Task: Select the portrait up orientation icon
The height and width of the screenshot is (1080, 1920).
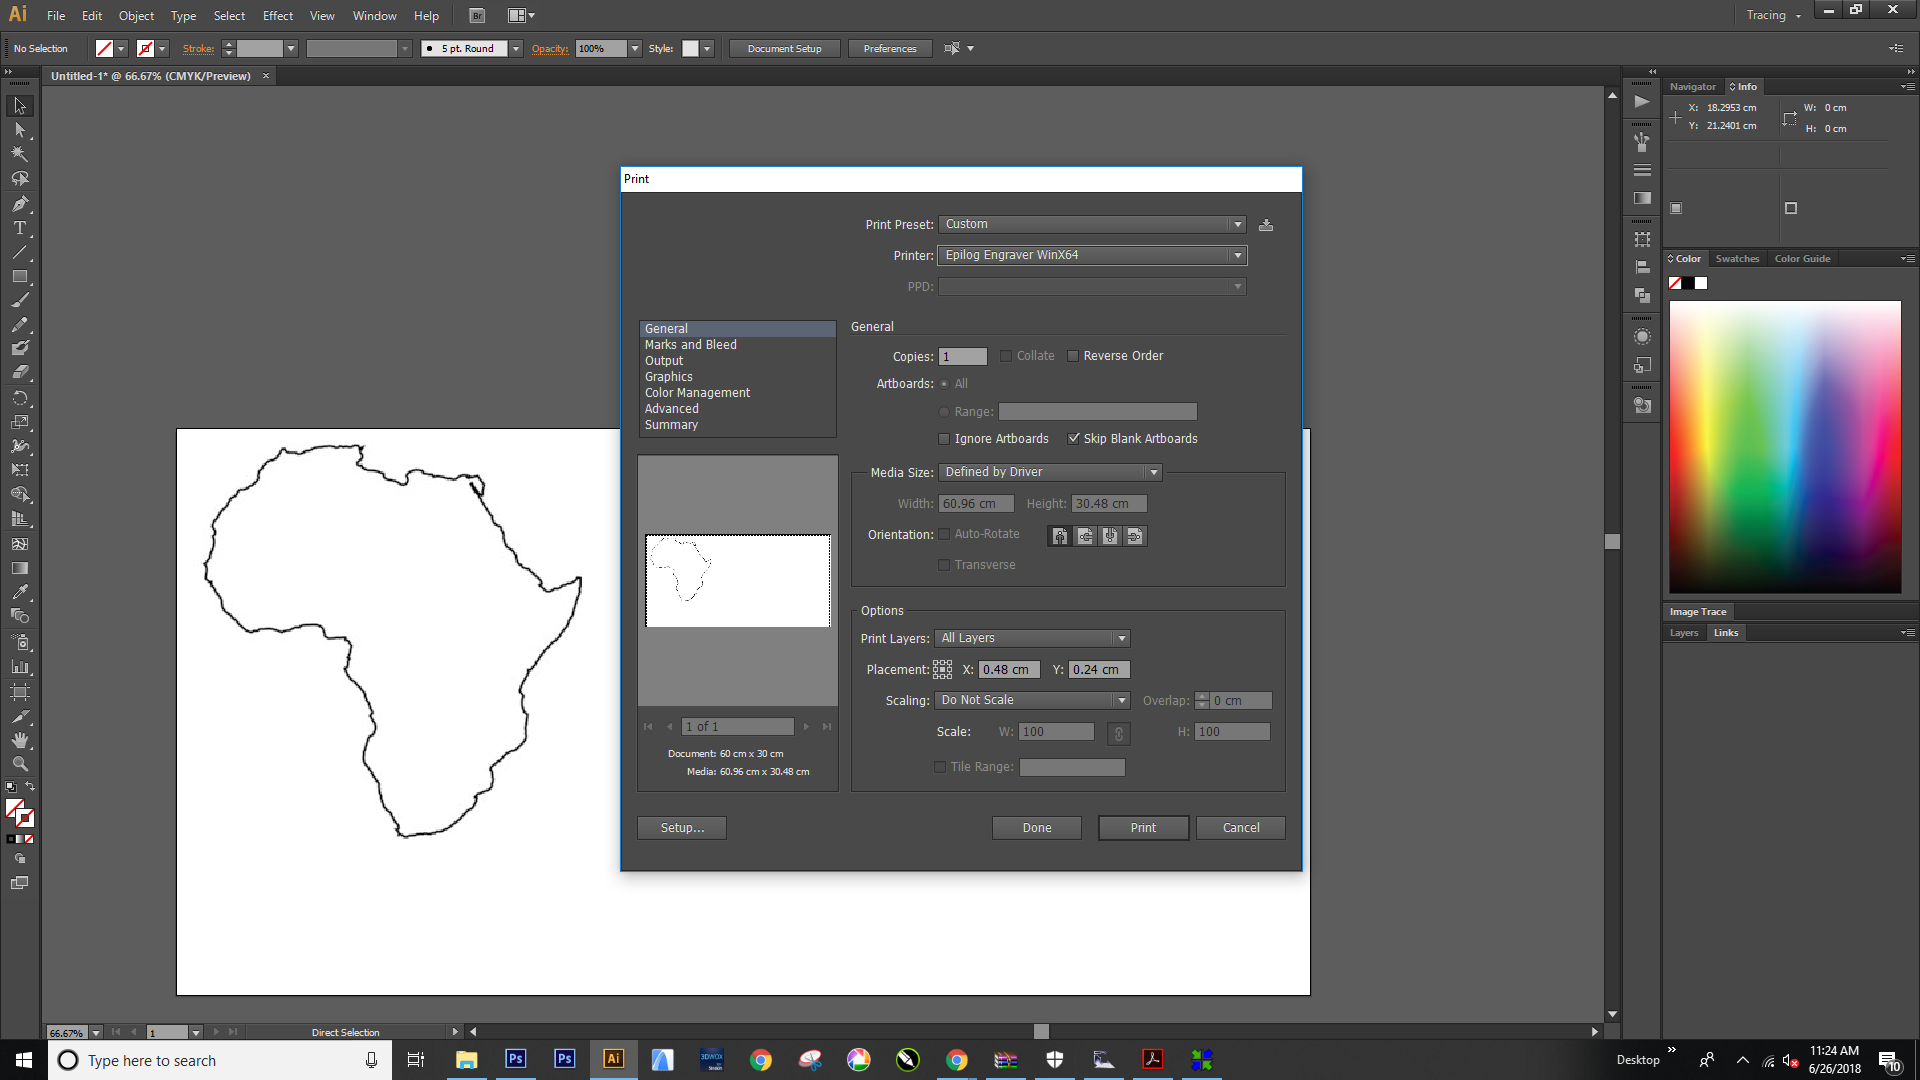Action: (1060, 536)
